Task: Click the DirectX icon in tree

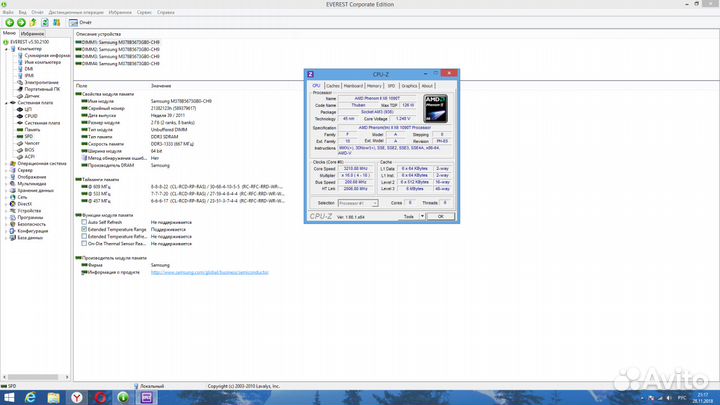Action: pyautogui.click(x=13, y=204)
